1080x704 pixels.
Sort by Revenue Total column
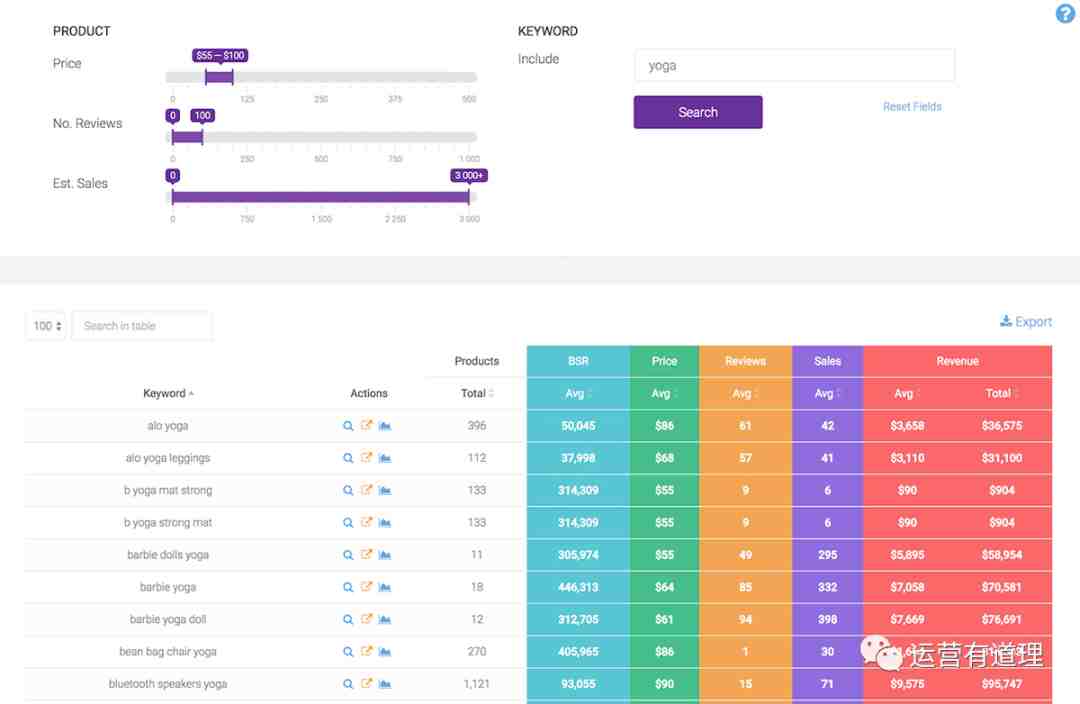point(1001,393)
